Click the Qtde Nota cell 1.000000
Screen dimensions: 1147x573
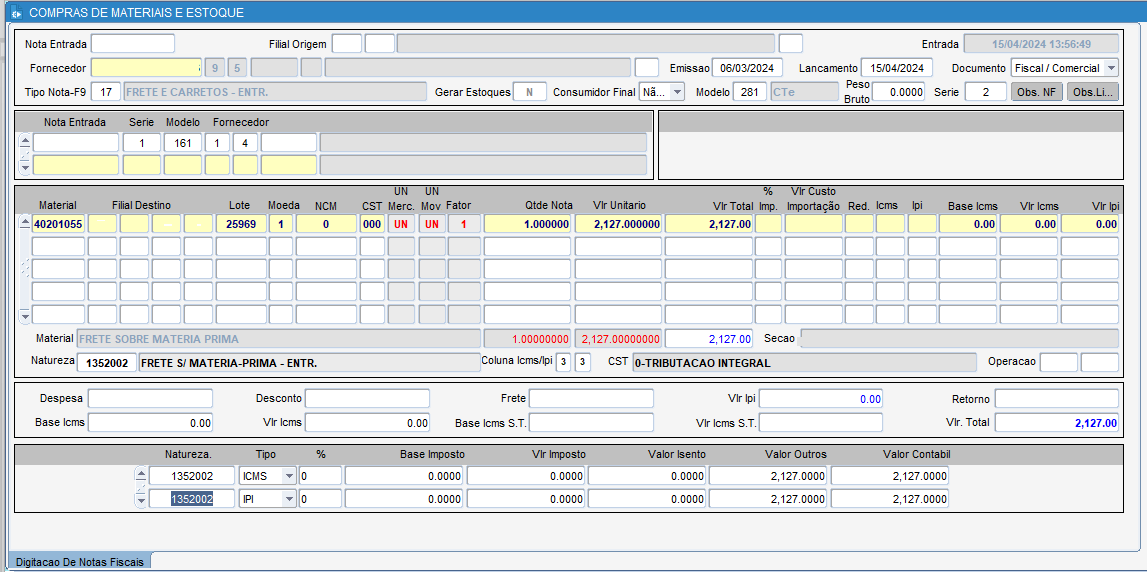pos(527,224)
